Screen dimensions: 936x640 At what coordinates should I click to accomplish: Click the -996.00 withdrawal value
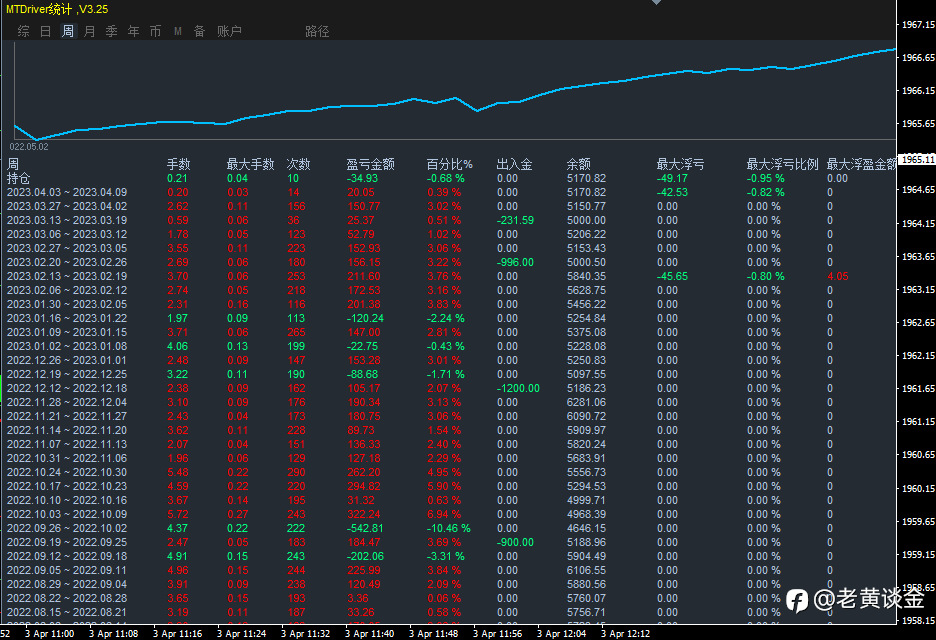(515, 262)
